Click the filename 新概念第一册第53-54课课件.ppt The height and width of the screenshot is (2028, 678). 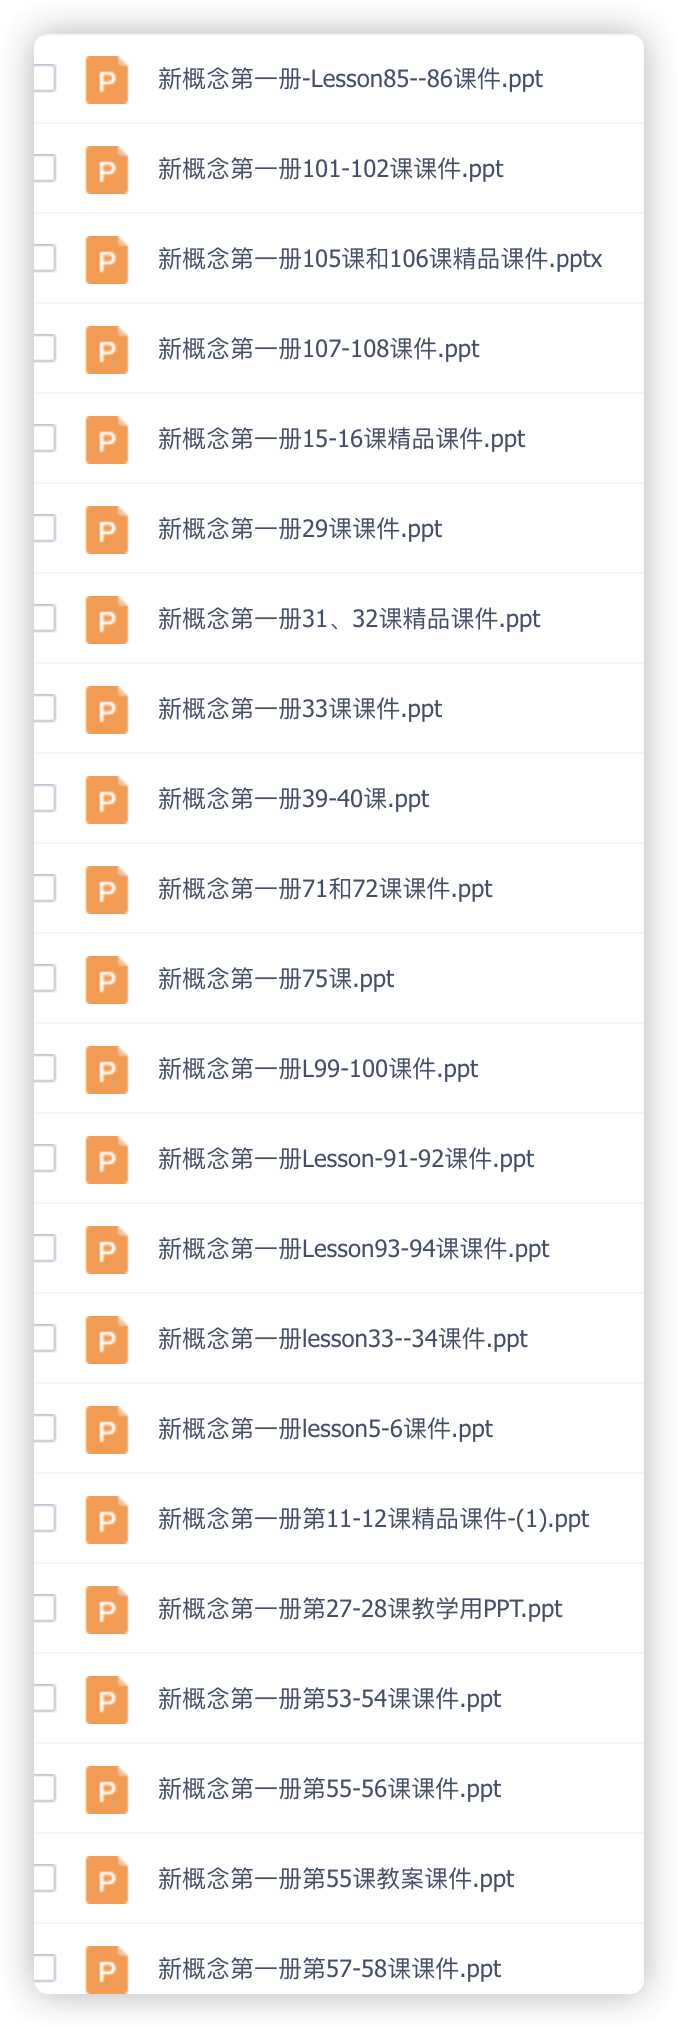[329, 1699]
